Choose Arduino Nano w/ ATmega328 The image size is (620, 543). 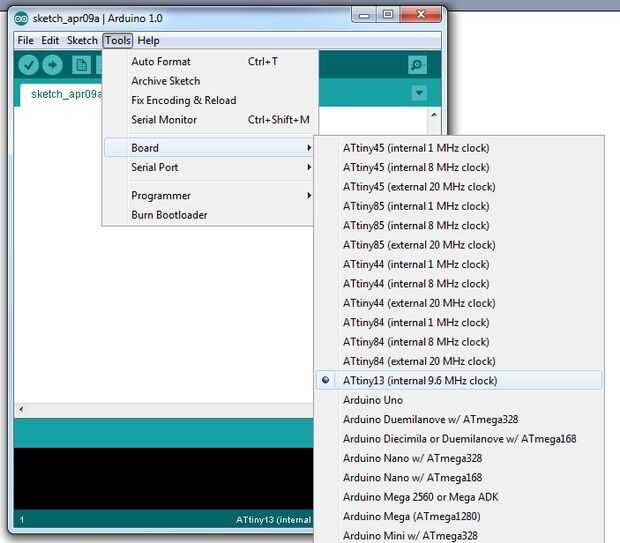(459, 458)
